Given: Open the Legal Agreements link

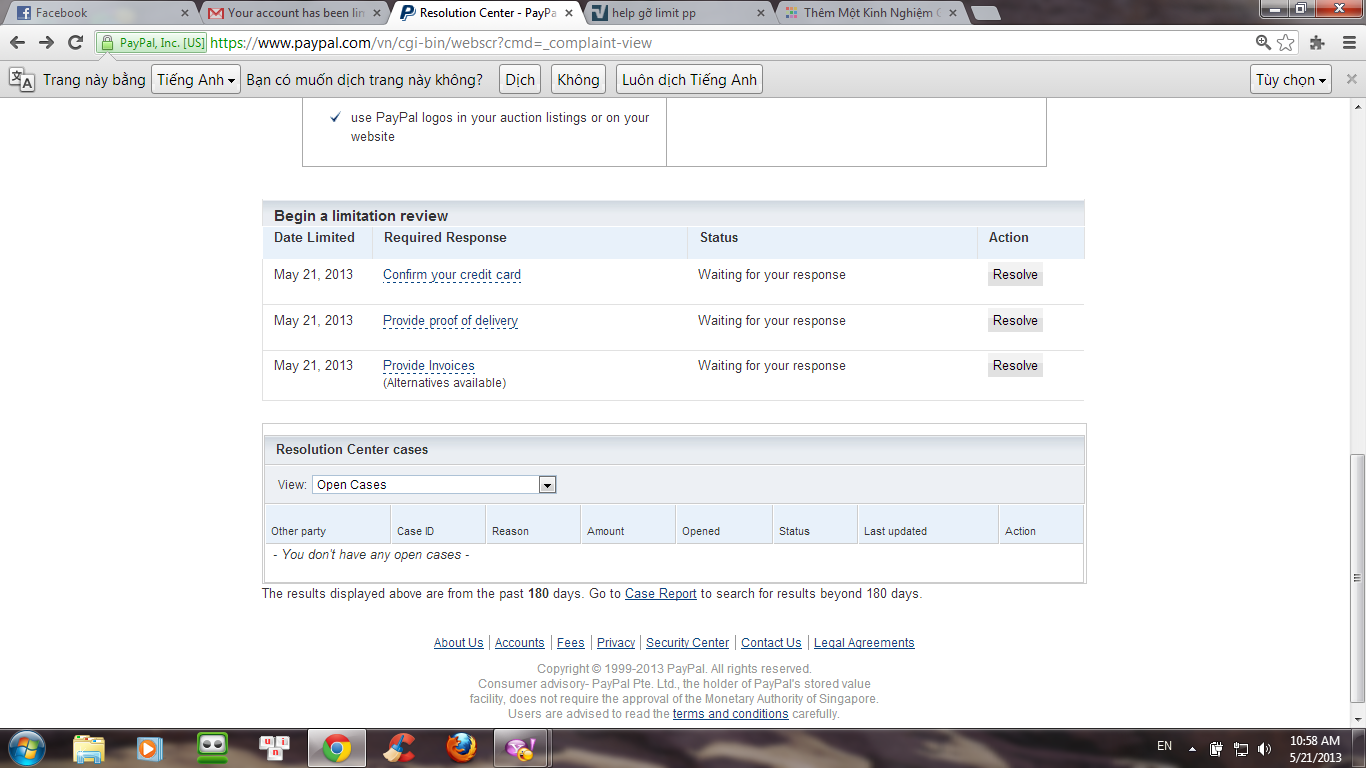Looking at the screenshot, I should tap(864, 643).
